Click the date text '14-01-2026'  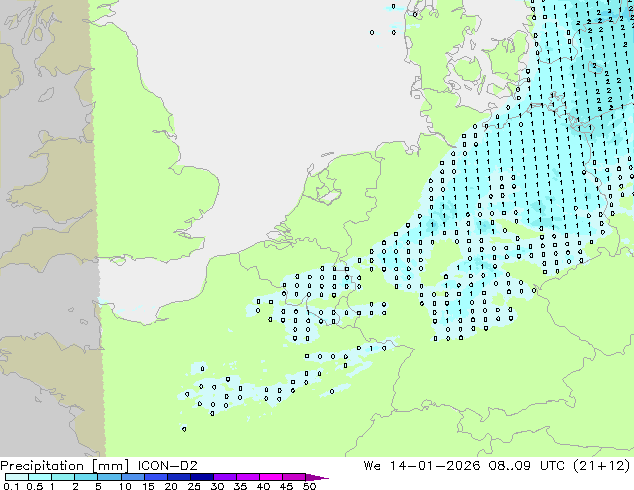tap(435, 466)
